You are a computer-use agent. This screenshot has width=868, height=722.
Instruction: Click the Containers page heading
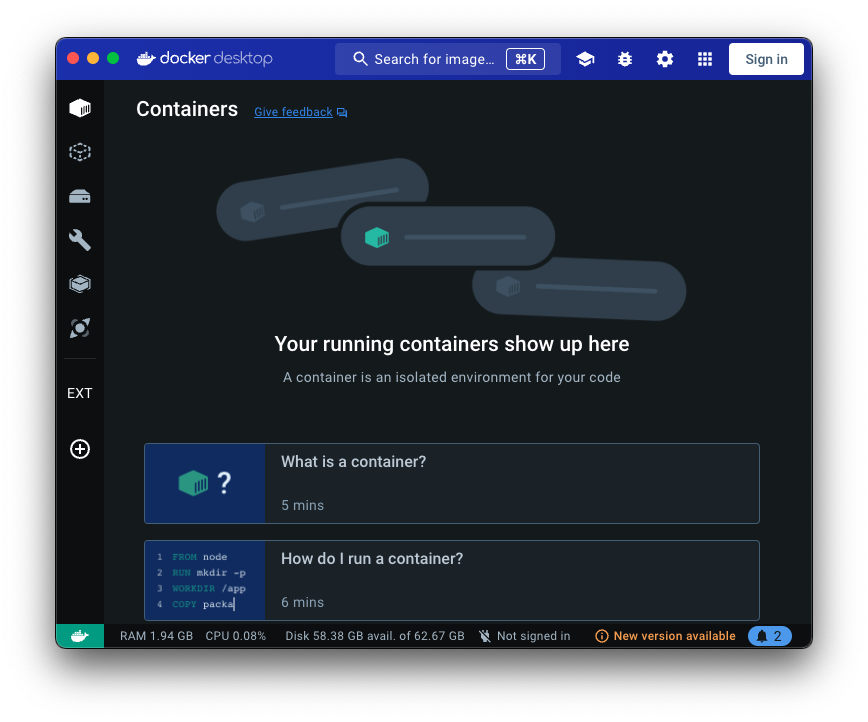(187, 109)
